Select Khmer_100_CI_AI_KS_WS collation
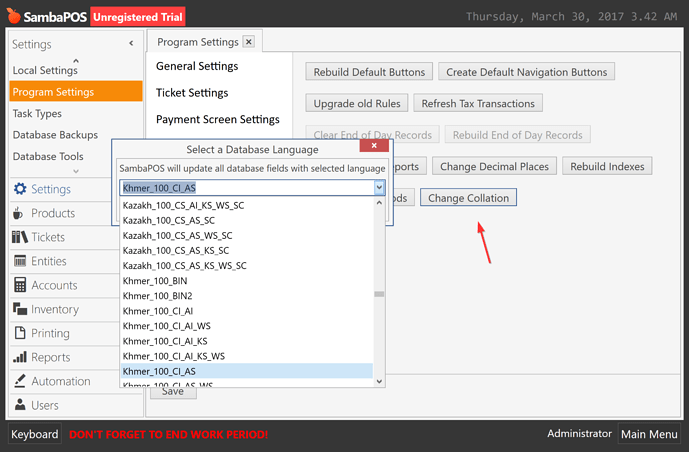The height and width of the screenshot is (452, 689). point(247,356)
